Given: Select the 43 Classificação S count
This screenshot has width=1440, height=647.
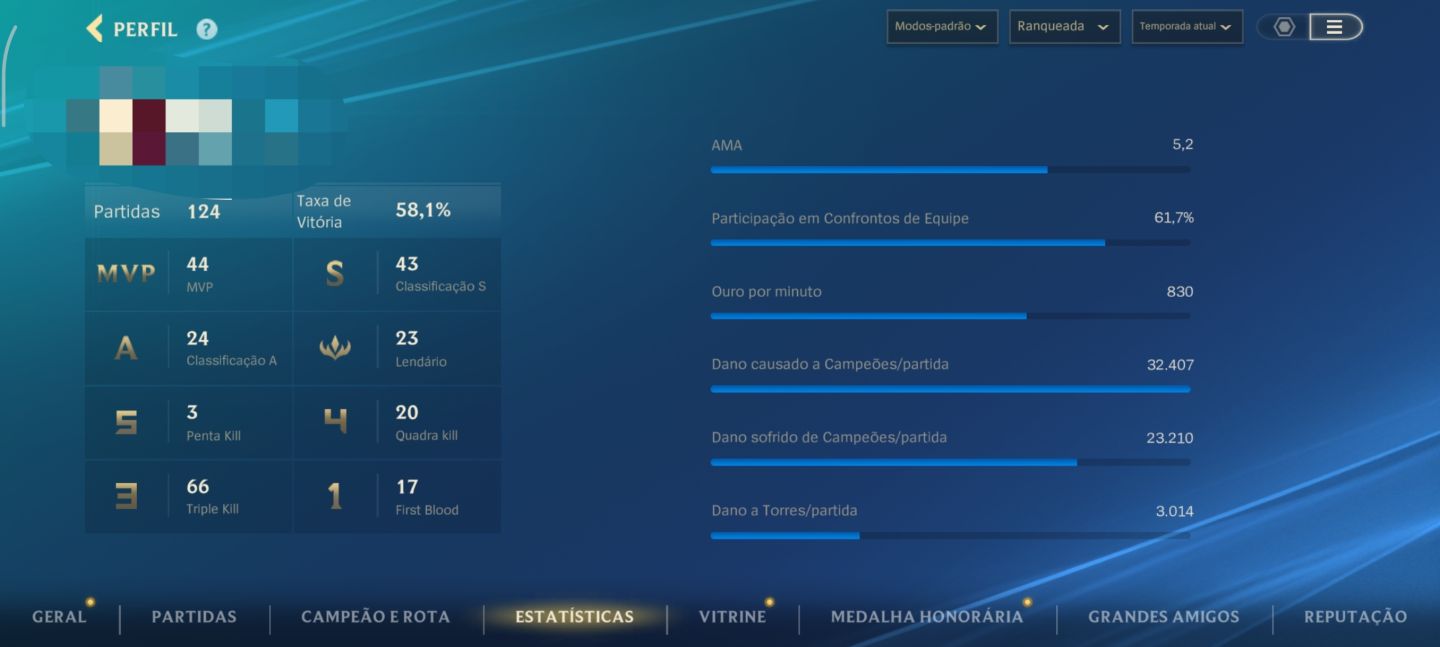Looking at the screenshot, I should pyautogui.click(x=407, y=264).
